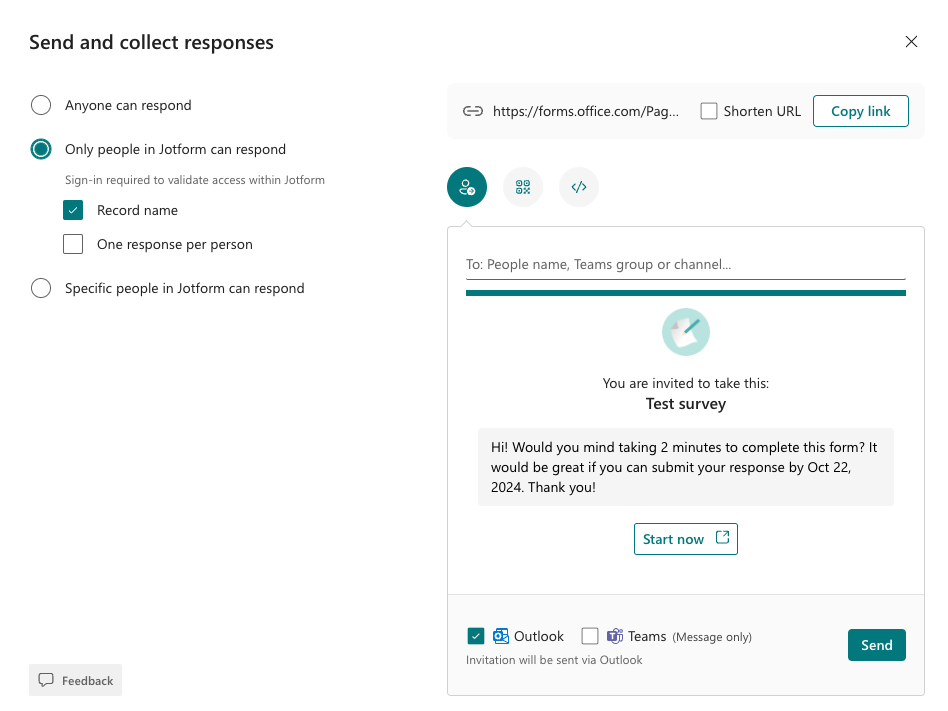Select the invite people sharing icon
This screenshot has width=948, height=711.
pyautogui.click(x=467, y=187)
